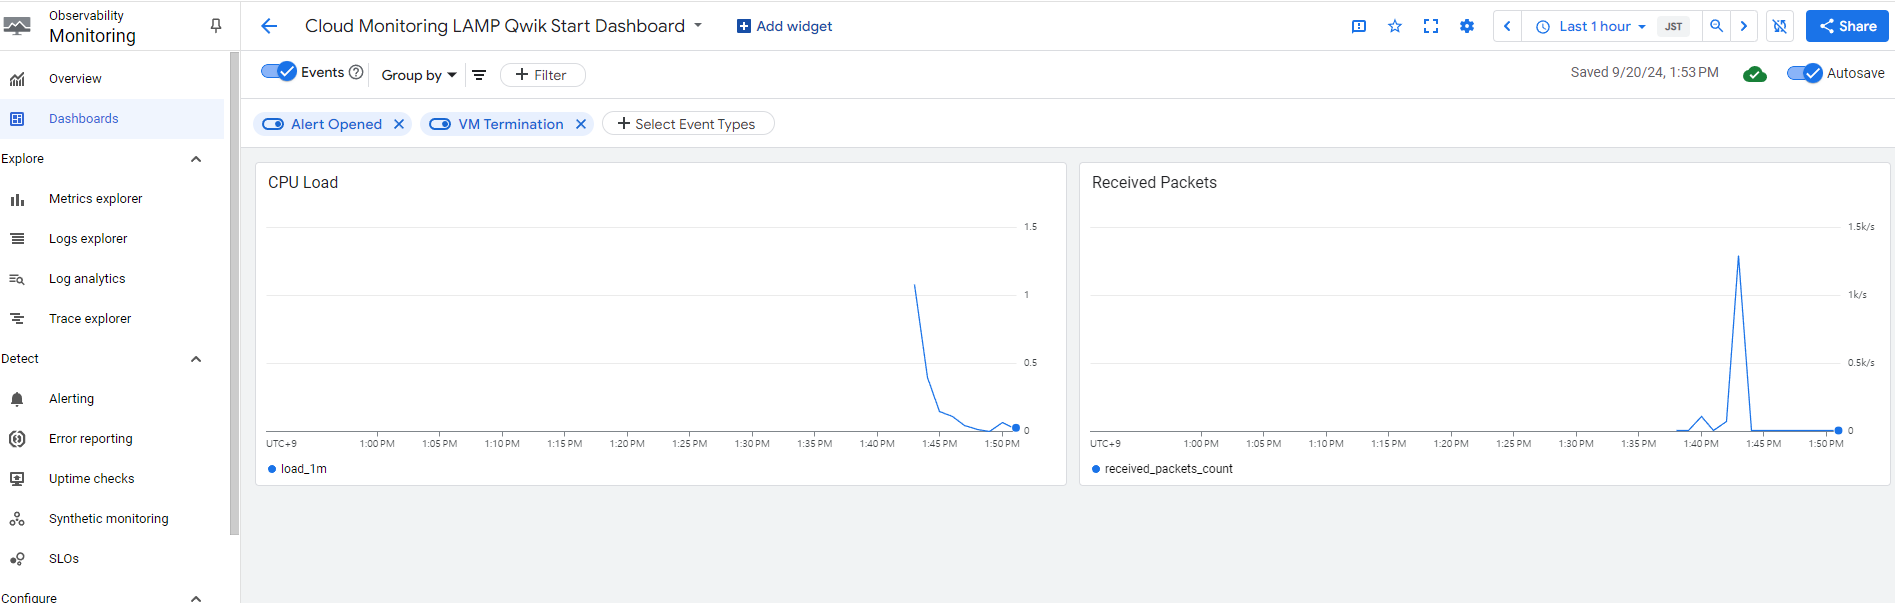This screenshot has height=603, width=1895.
Task: Share the dashboard
Action: point(1847,26)
